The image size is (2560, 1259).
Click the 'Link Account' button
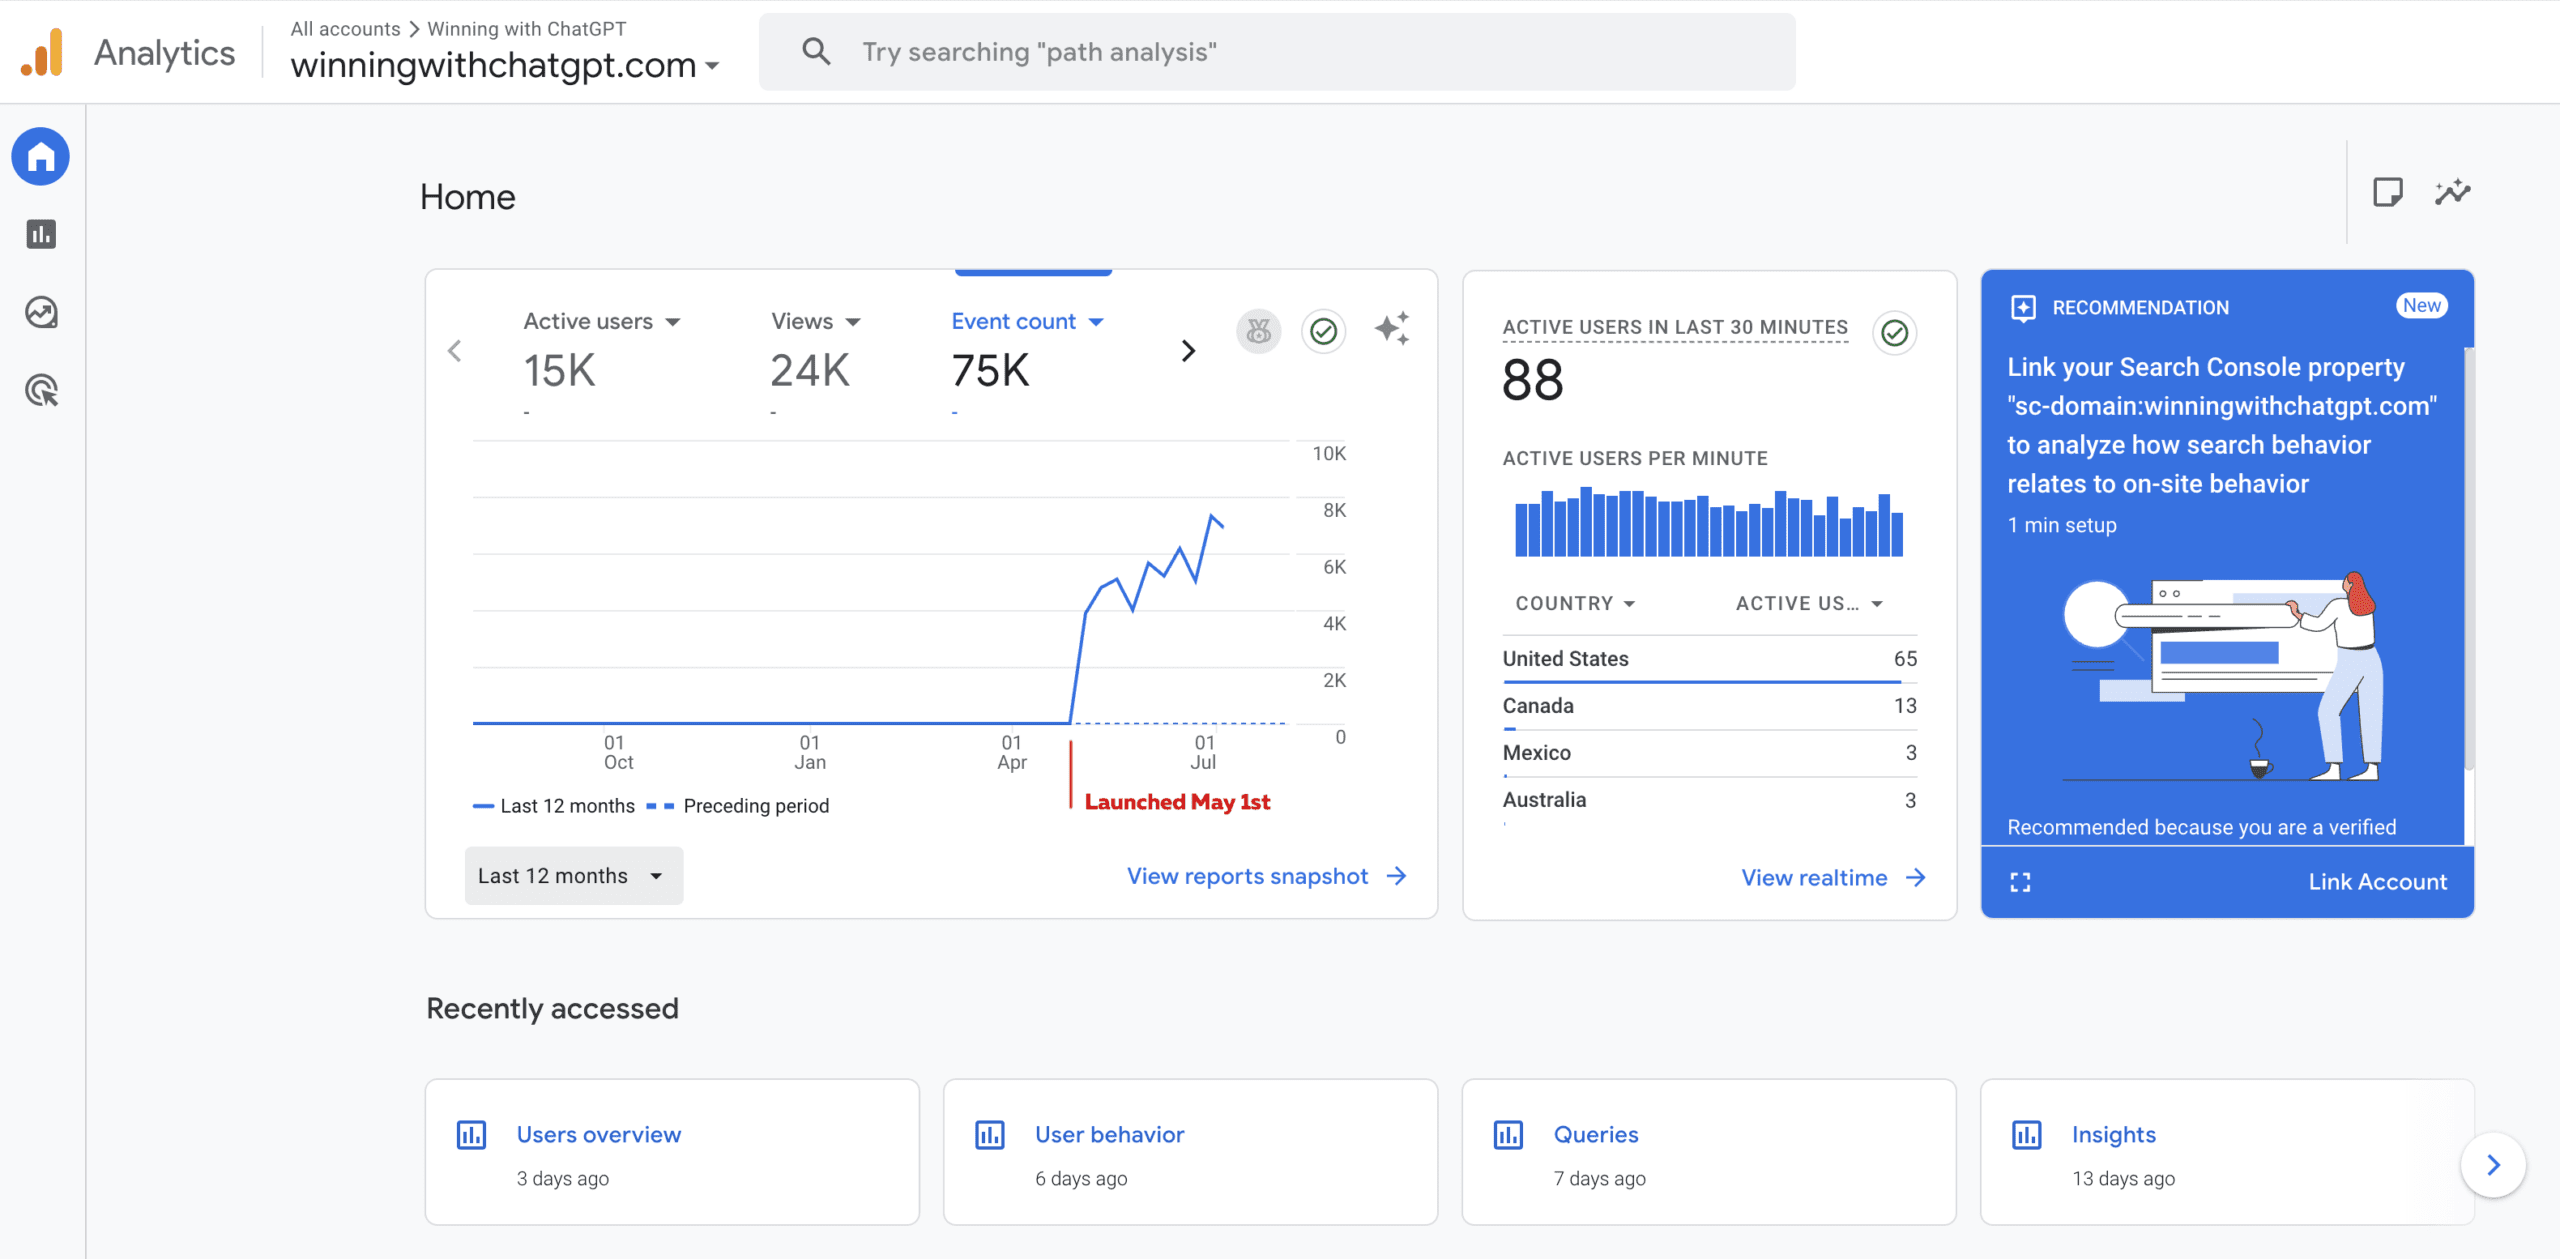pyautogui.click(x=2377, y=882)
